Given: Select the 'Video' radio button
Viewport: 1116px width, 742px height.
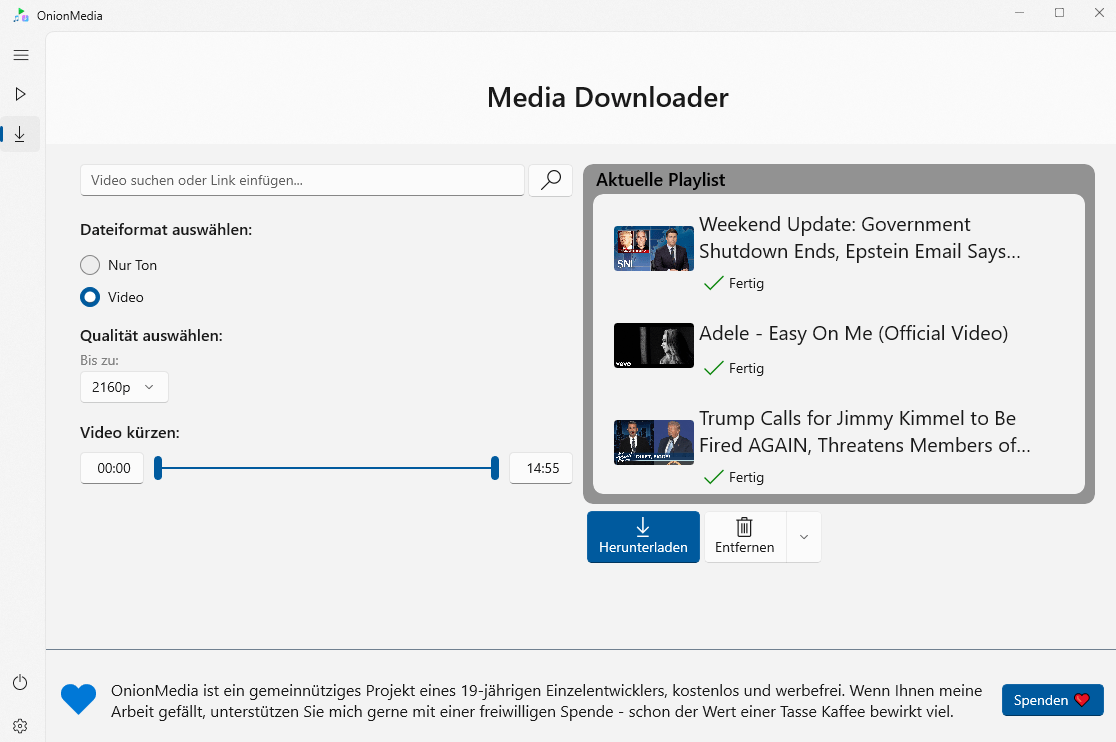Looking at the screenshot, I should tap(89, 297).
